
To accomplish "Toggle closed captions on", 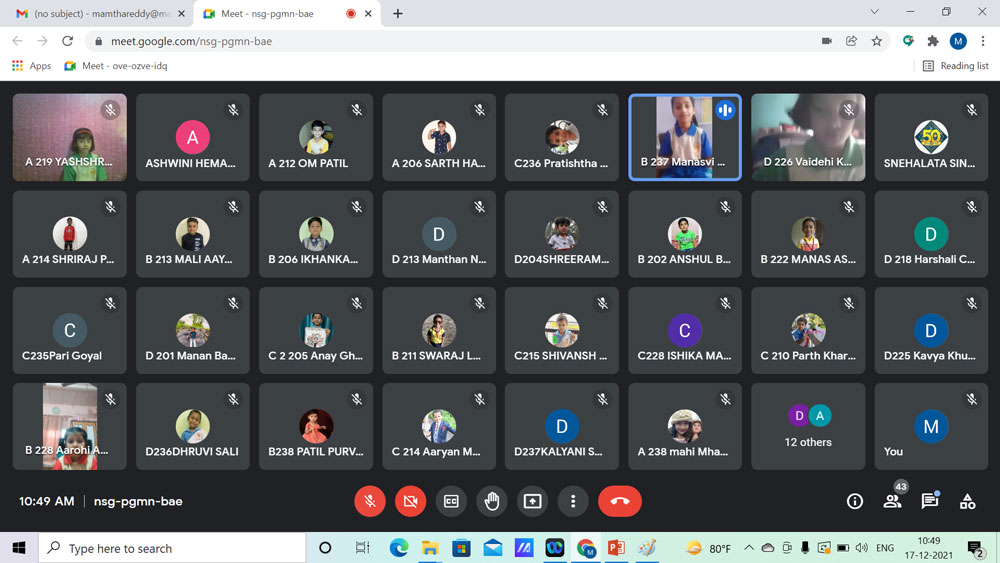I will click(451, 501).
